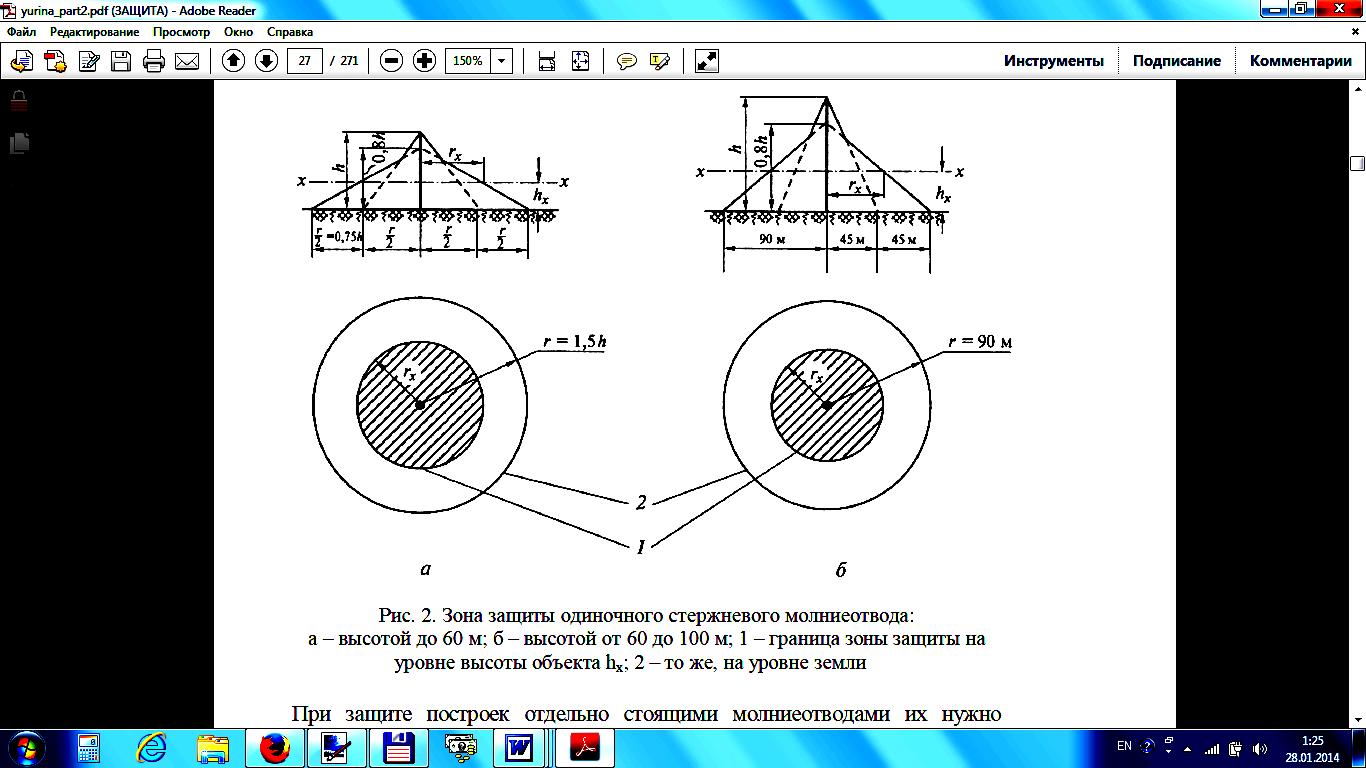Click the page number input field
Screen dimensions: 1366x768
click(x=304, y=61)
